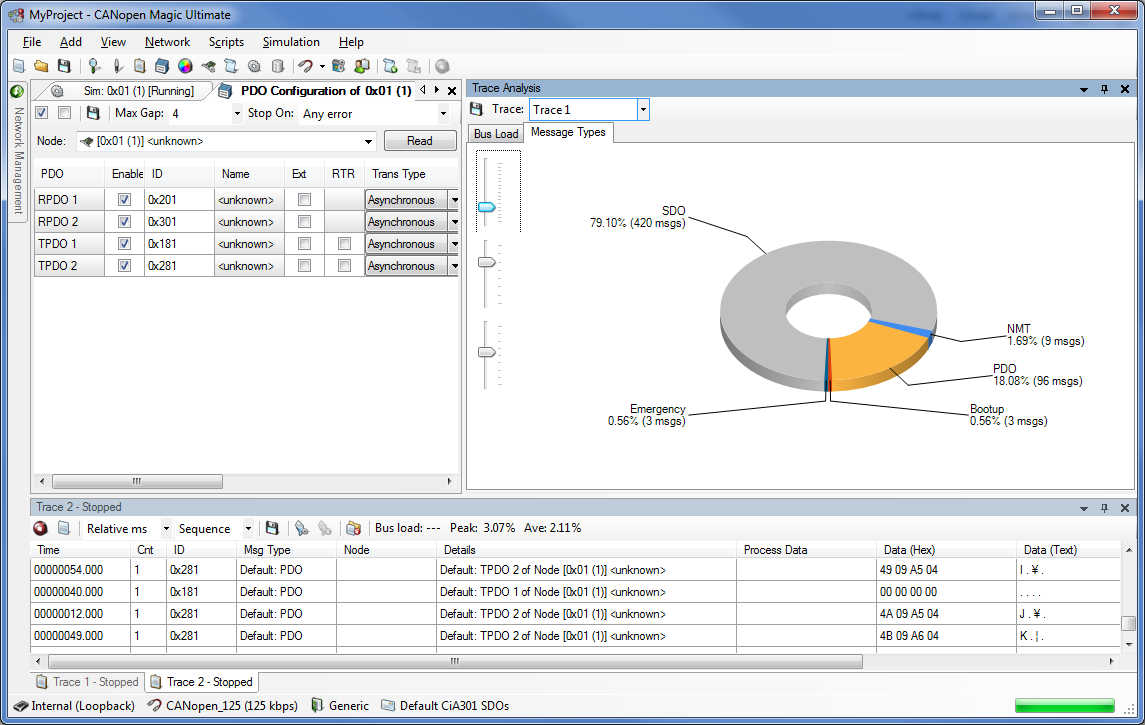Switch to the Bus Load tab

[496, 134]
